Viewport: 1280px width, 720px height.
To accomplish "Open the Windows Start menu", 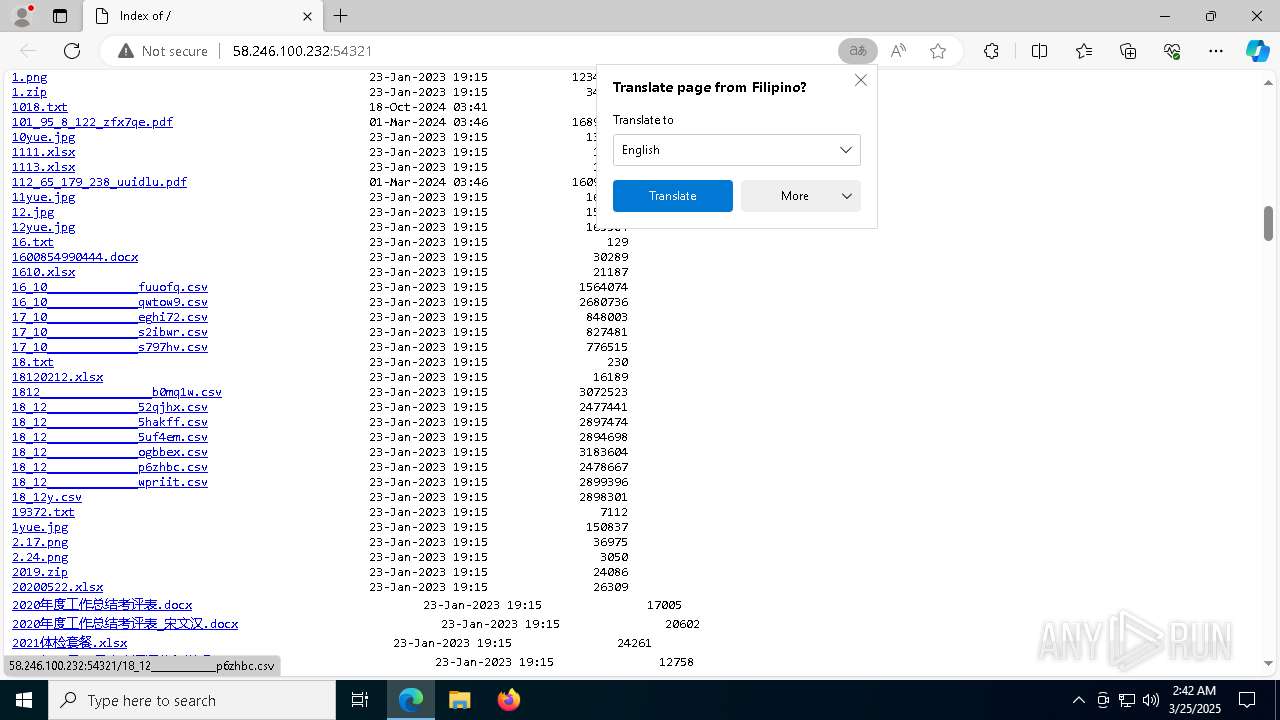I will [24, 700].
